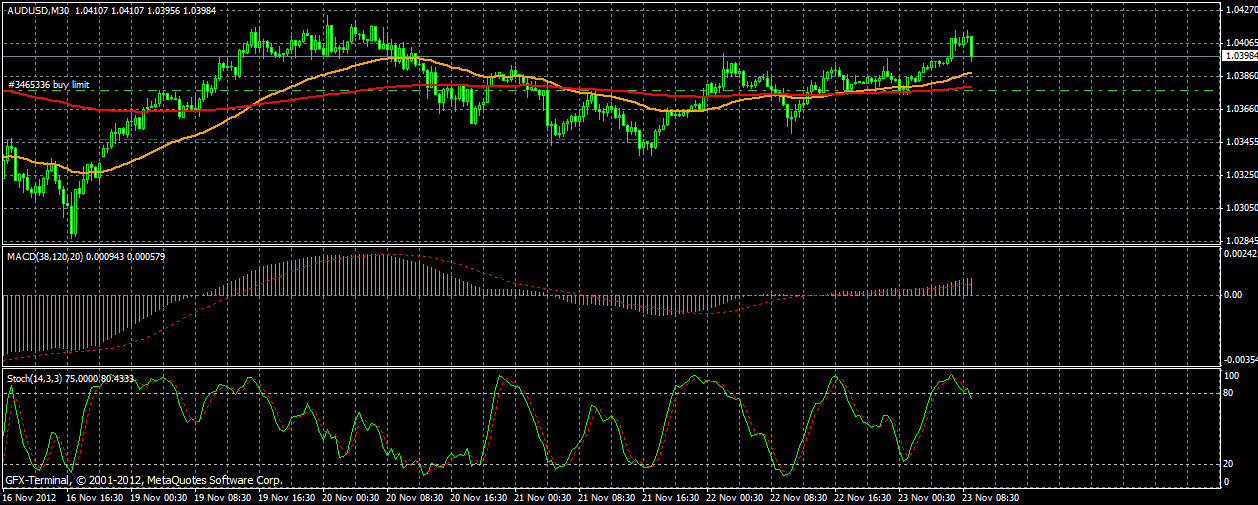The width and height of the screenshot is (1258, 505).
Task: Click the 22 Nov 16:30 time label
Action: tap(865, 496)
